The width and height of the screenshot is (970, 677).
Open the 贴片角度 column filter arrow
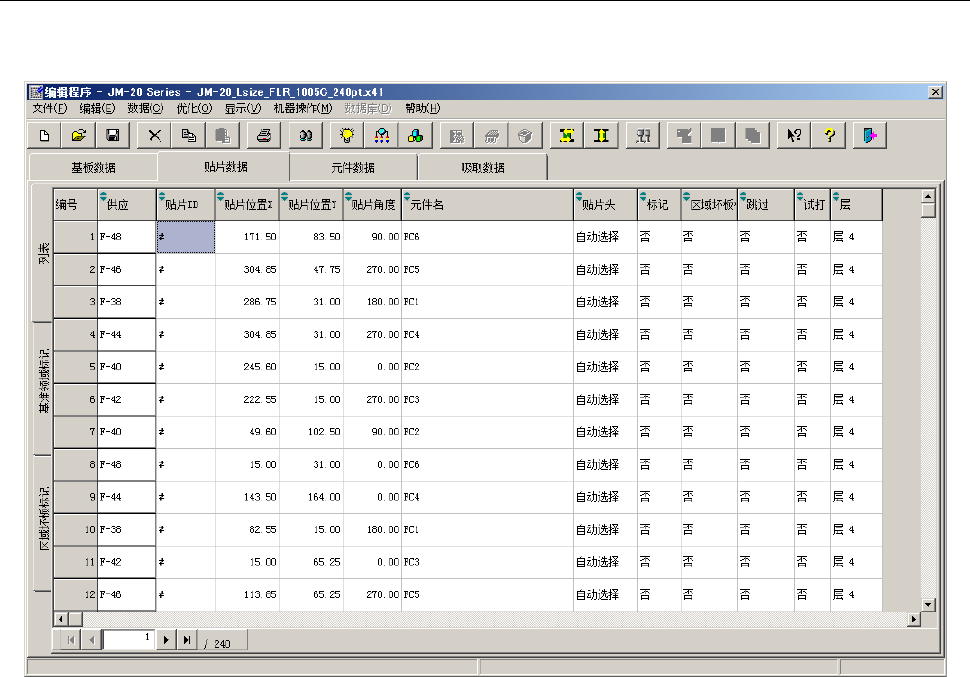coord(349,196)
